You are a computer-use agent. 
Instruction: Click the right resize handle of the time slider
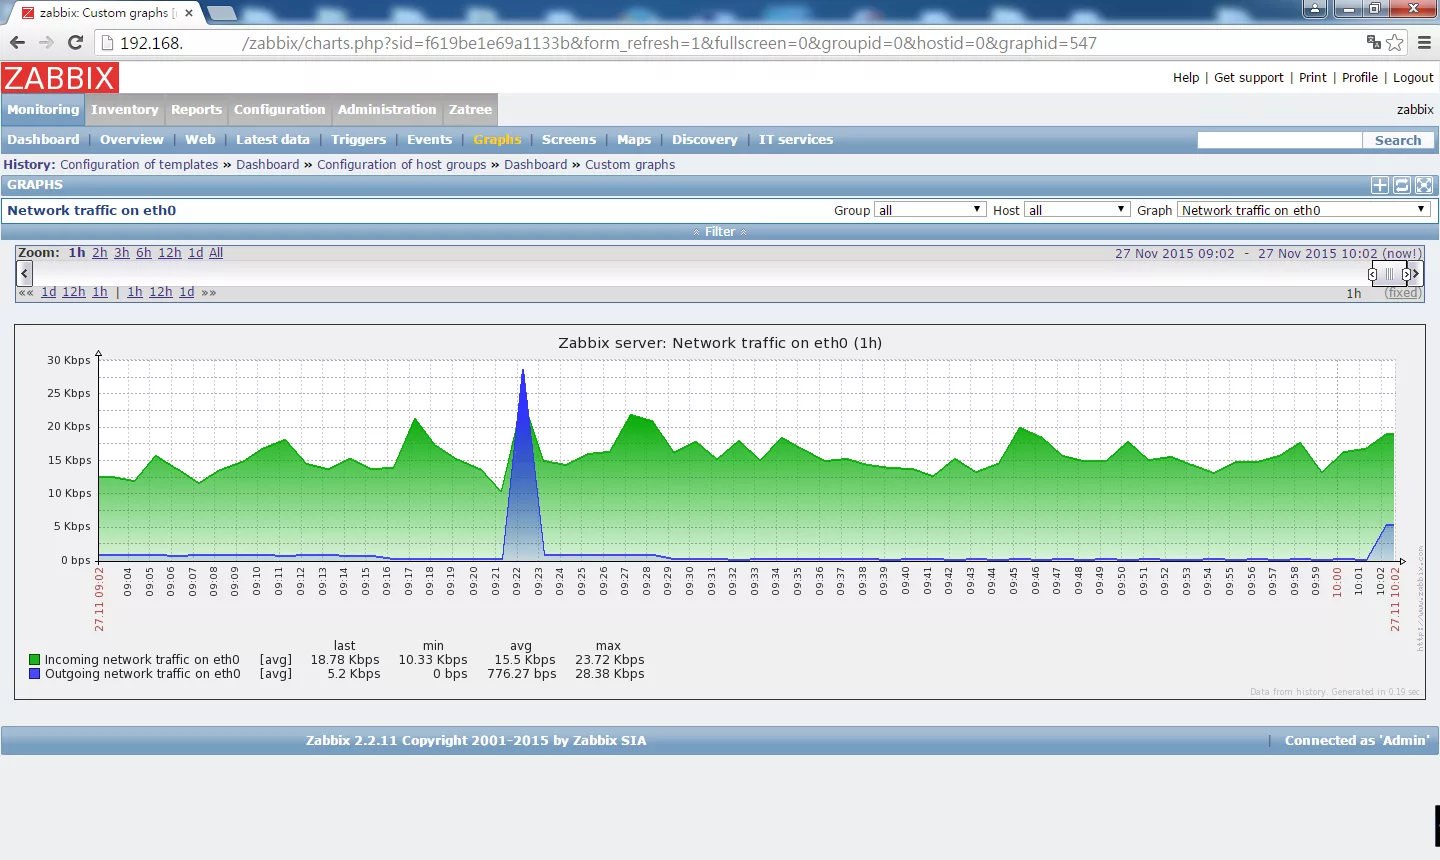[x=1406, y=274]
